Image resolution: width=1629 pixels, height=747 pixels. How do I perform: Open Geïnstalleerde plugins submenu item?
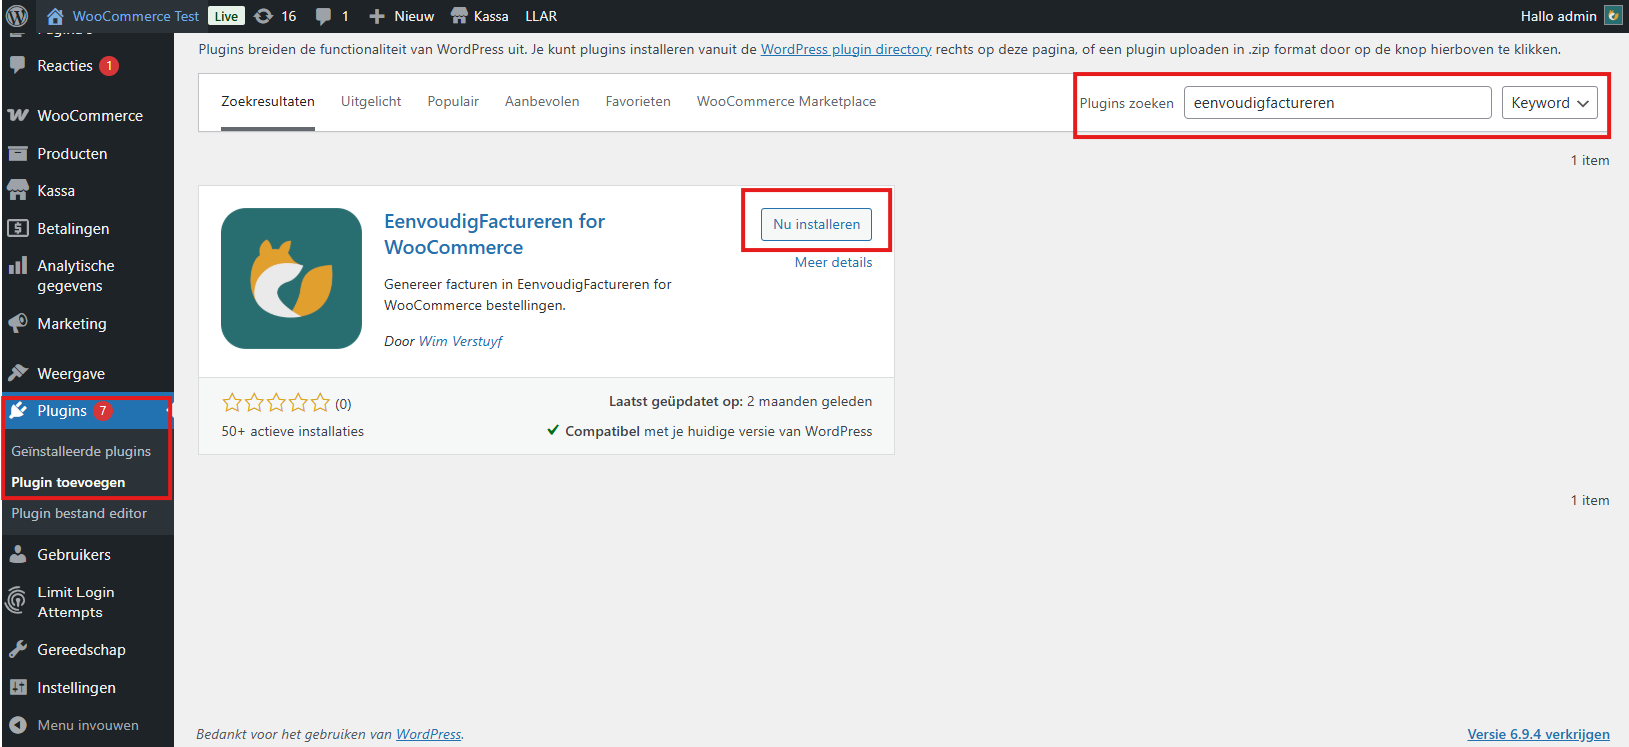click(81, 451)
